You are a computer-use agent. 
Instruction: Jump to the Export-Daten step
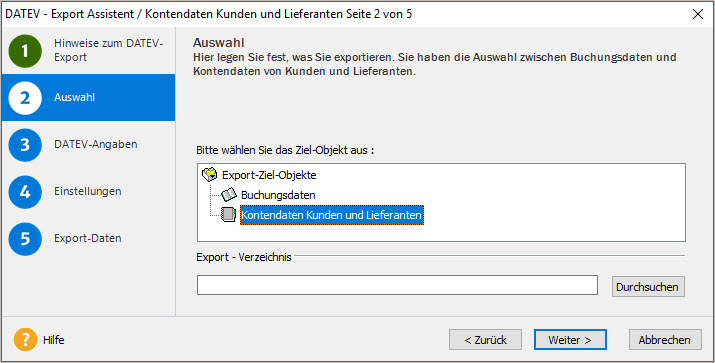(x=88, y=238)
